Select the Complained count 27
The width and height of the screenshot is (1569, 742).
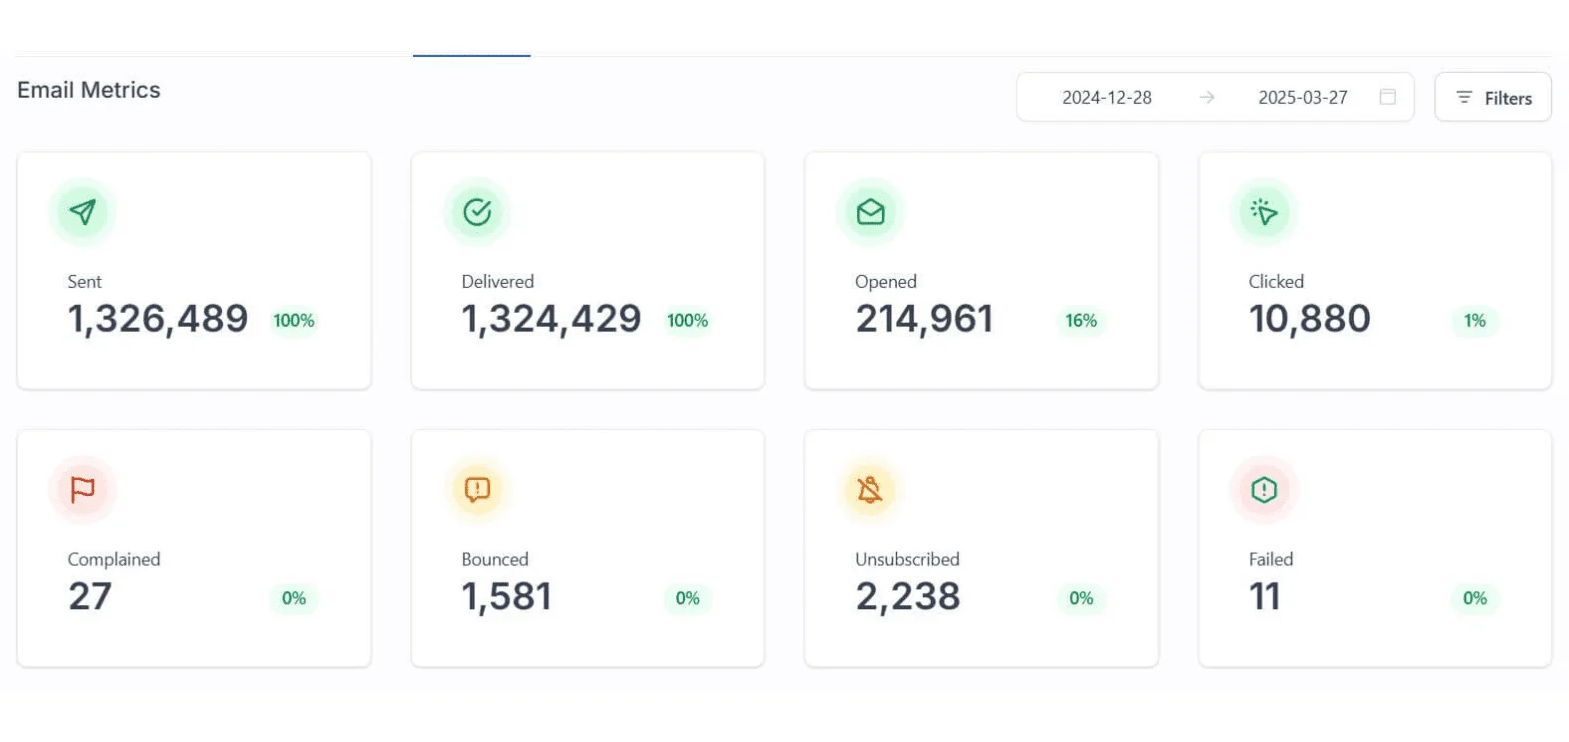90,597
